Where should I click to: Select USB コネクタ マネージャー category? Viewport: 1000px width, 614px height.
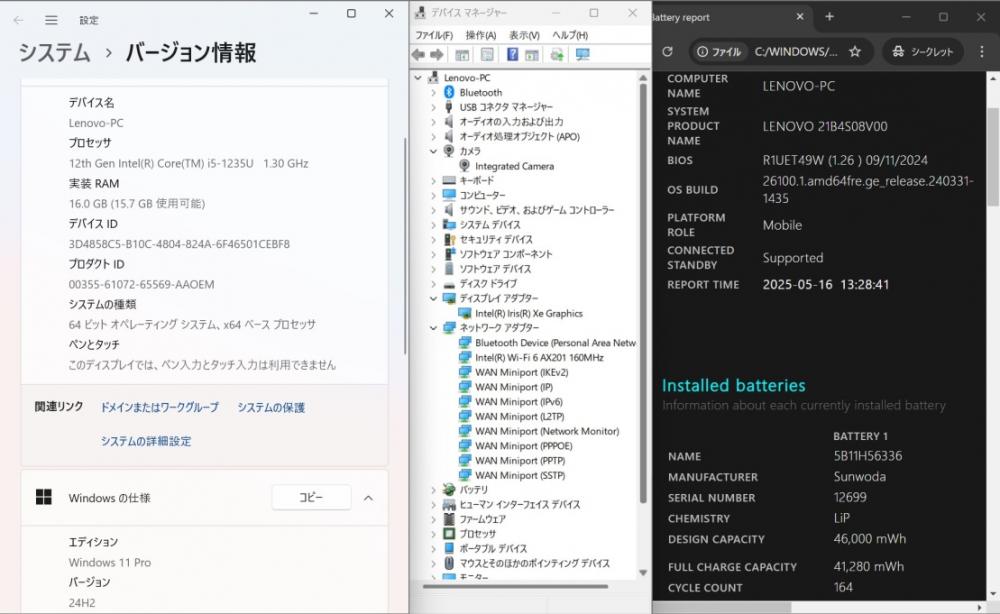[x=506, y=107]
